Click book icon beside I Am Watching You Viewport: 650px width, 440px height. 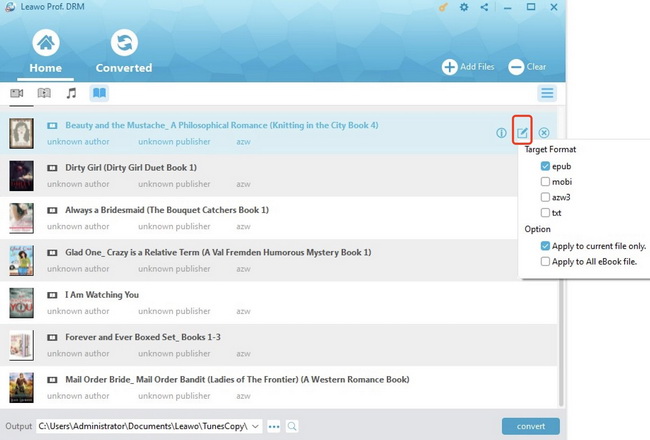coord(52,295)
